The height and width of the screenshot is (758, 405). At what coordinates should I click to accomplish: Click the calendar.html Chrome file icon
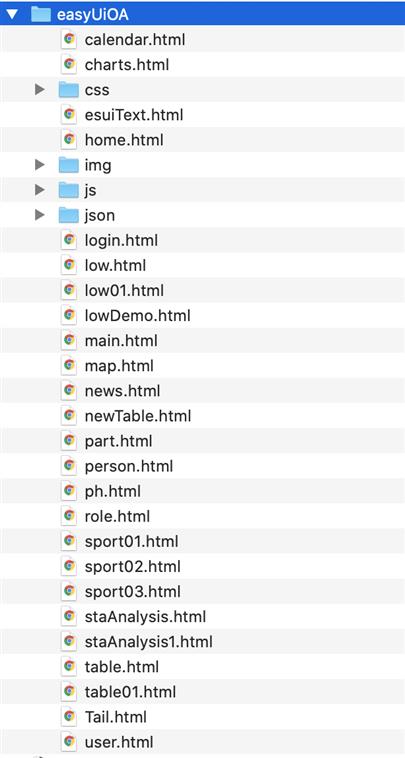tap(69, 39)
